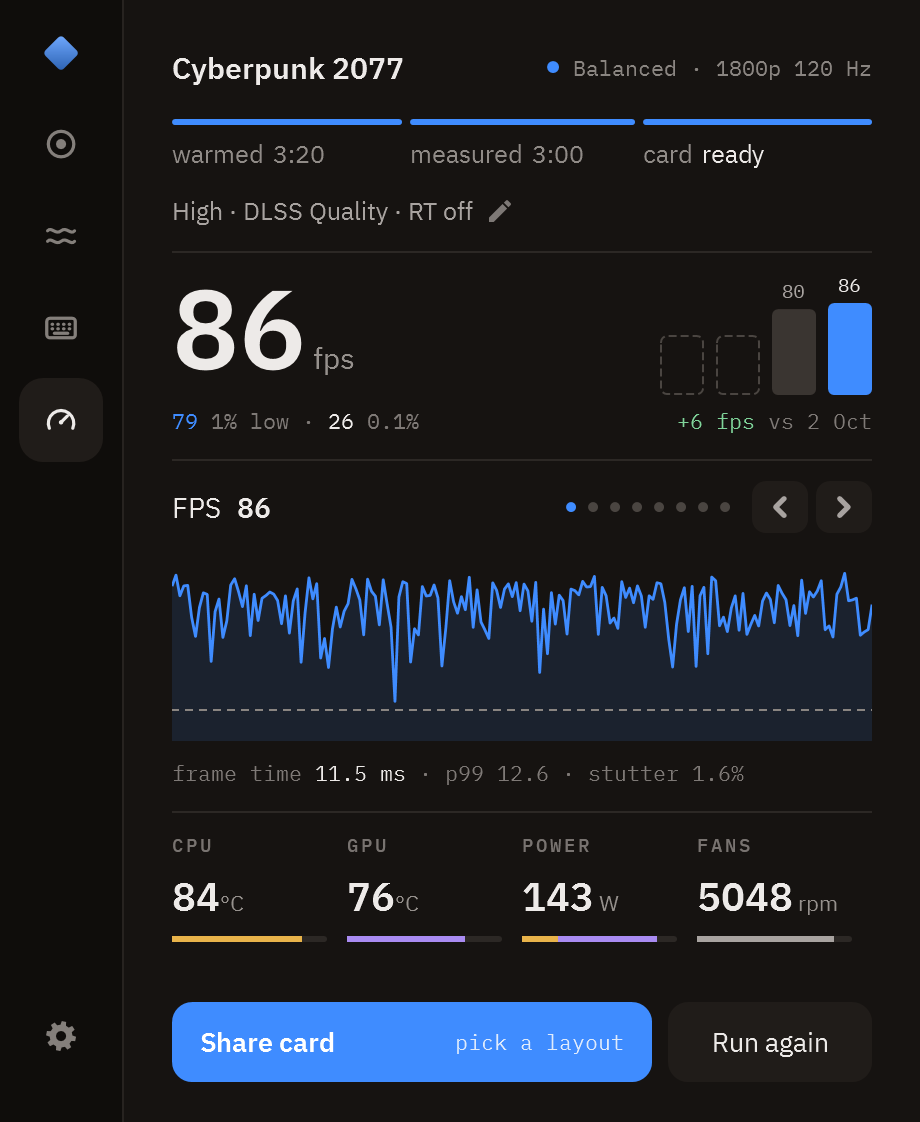Open the keyboard sidebar section

point(61,328)
